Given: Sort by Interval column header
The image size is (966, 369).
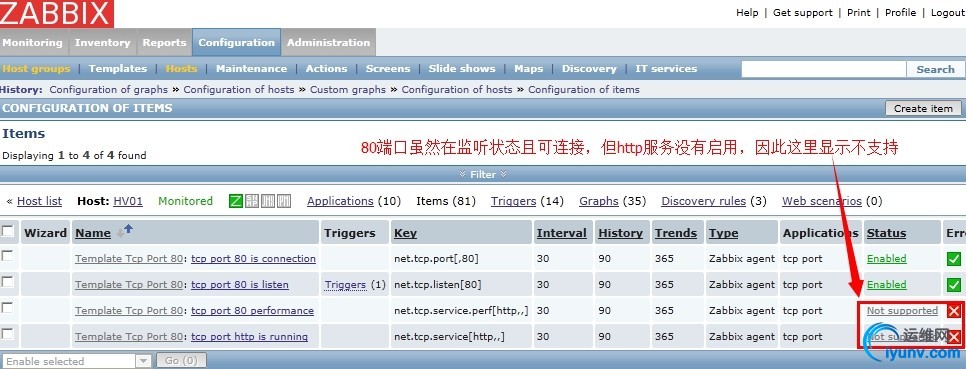Looking at the screenshot, I should tap(561, 233).
